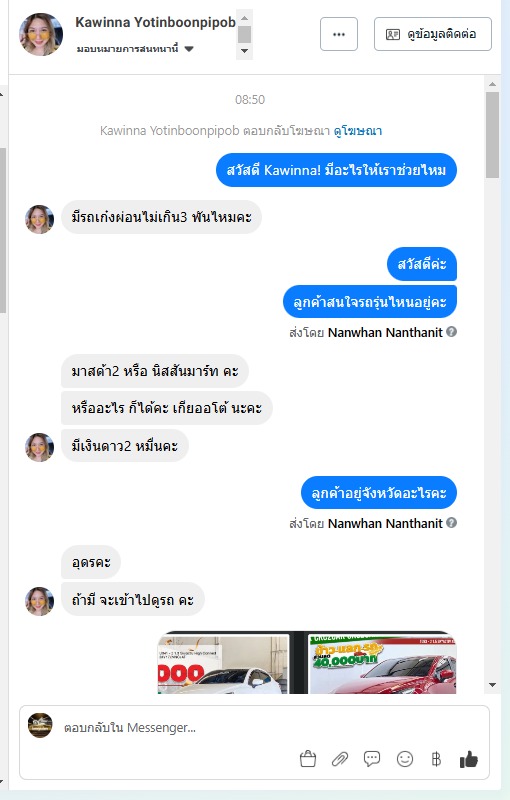Open the three-dots more options button

tap(339, 34)
